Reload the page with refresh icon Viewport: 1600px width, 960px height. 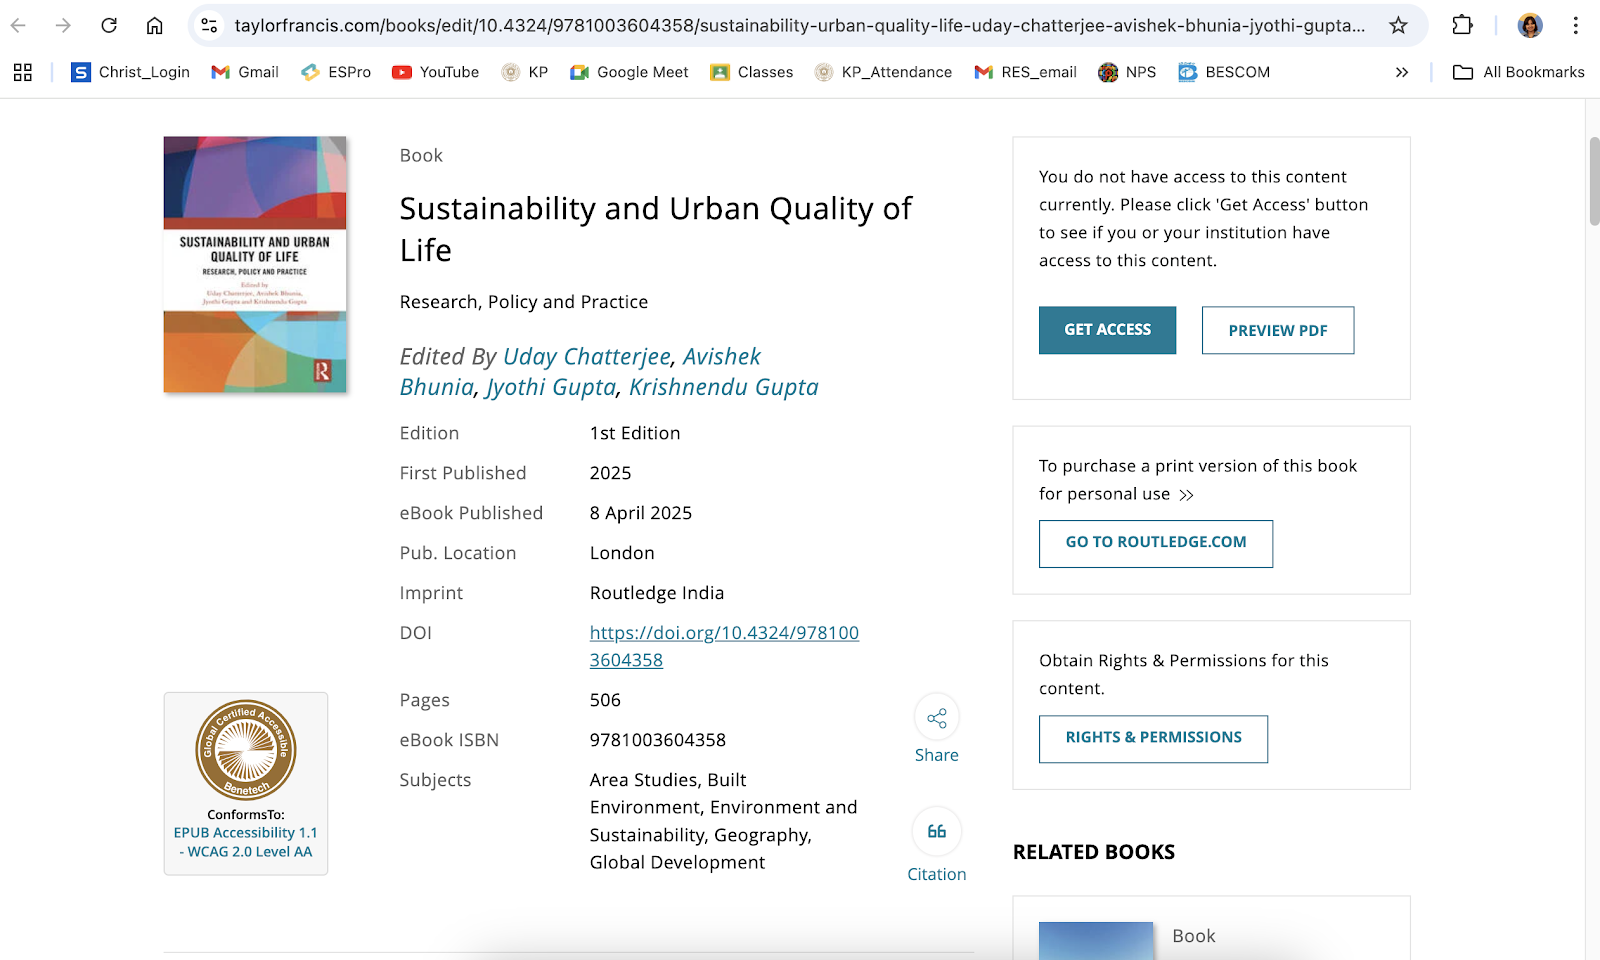point(109,25)
